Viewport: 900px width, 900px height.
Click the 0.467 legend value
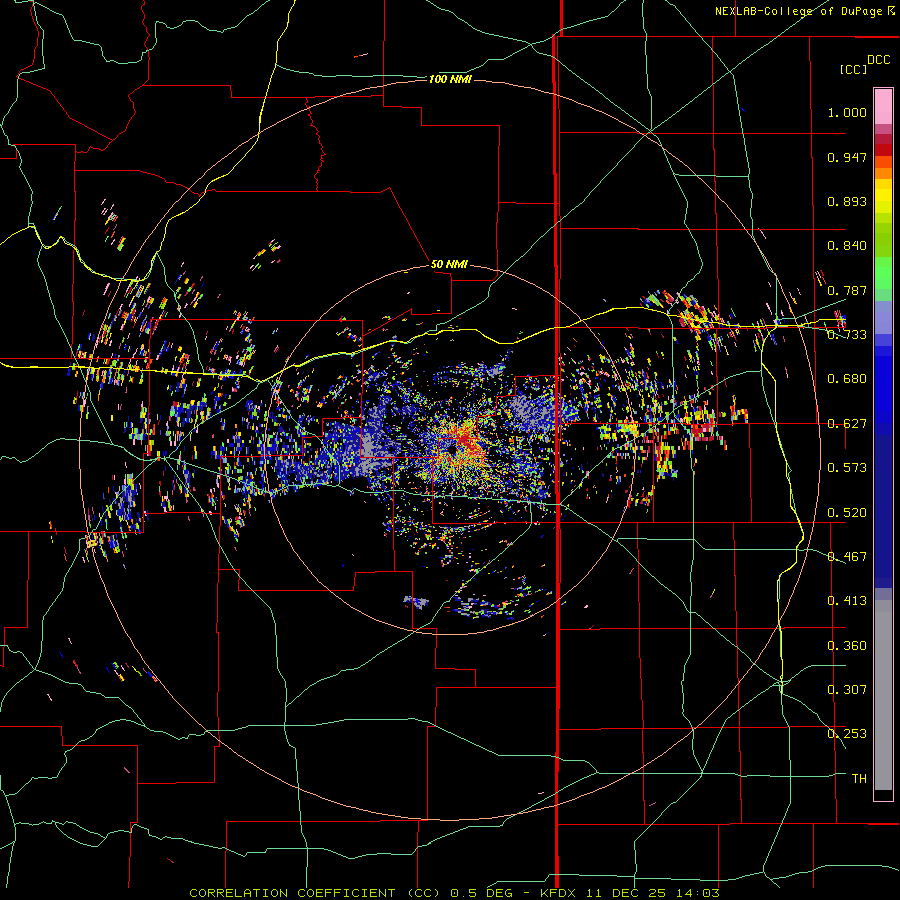click(847, 557)
